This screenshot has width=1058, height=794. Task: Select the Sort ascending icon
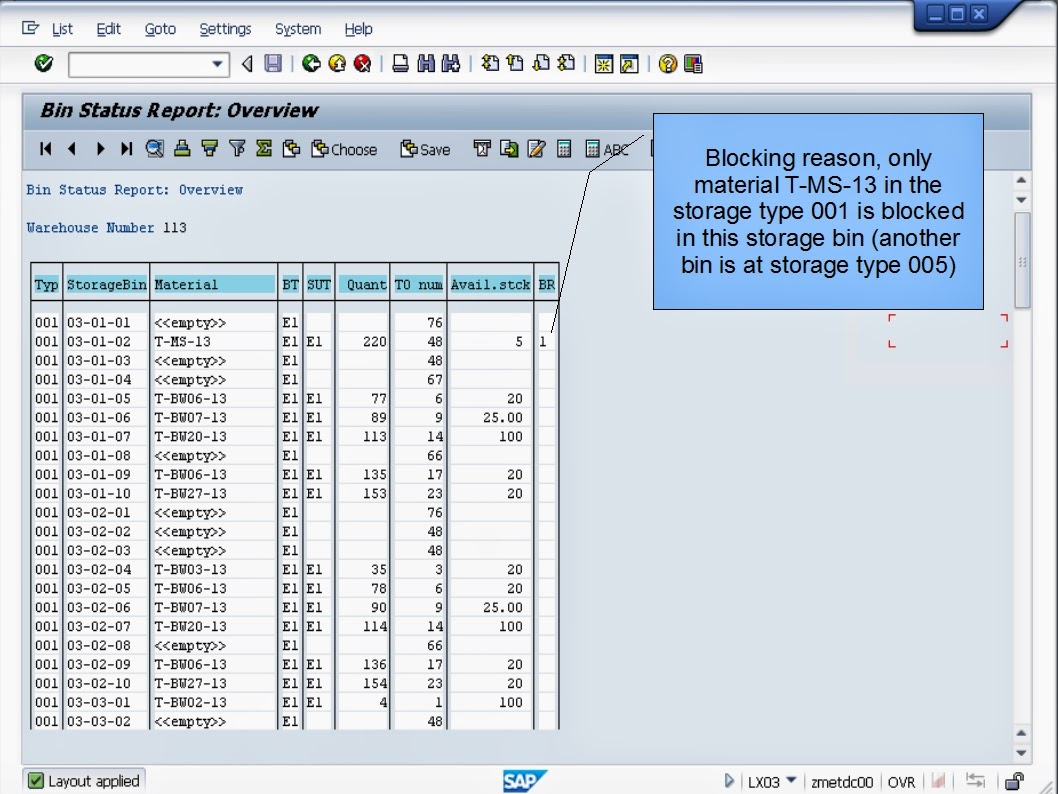(x=208, y=149)
